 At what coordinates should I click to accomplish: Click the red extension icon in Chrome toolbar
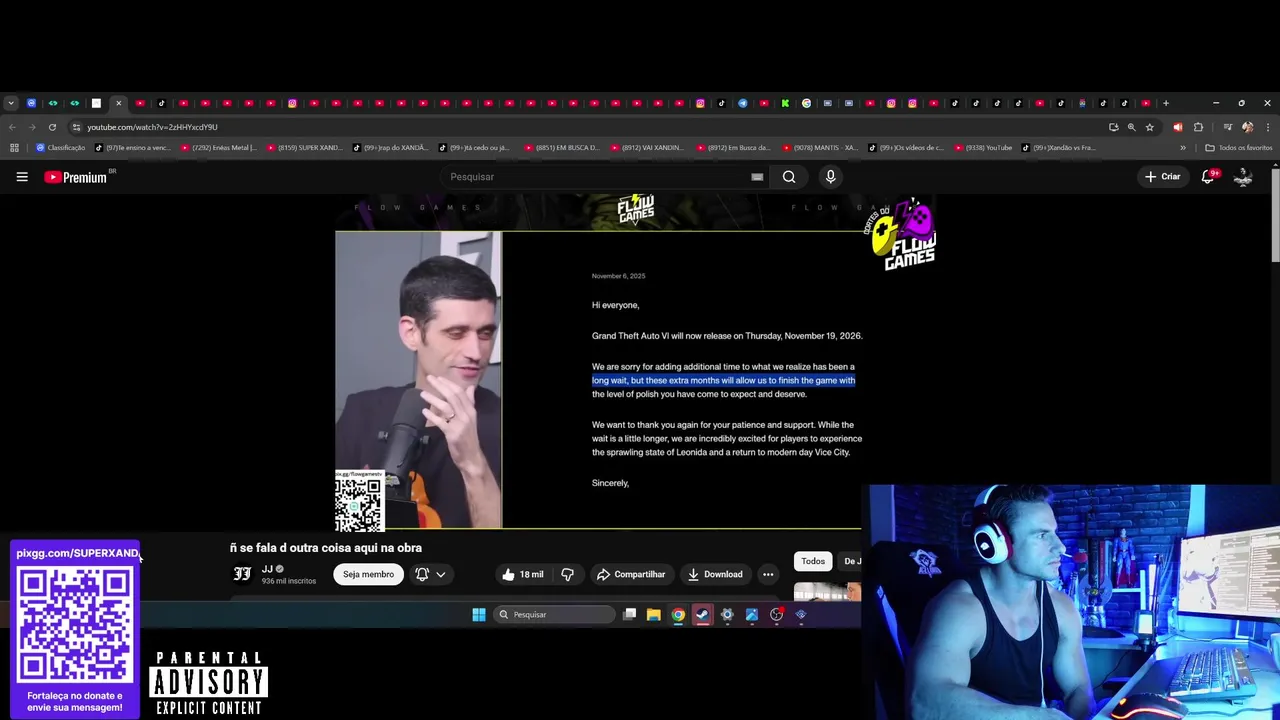point(1177,127)
